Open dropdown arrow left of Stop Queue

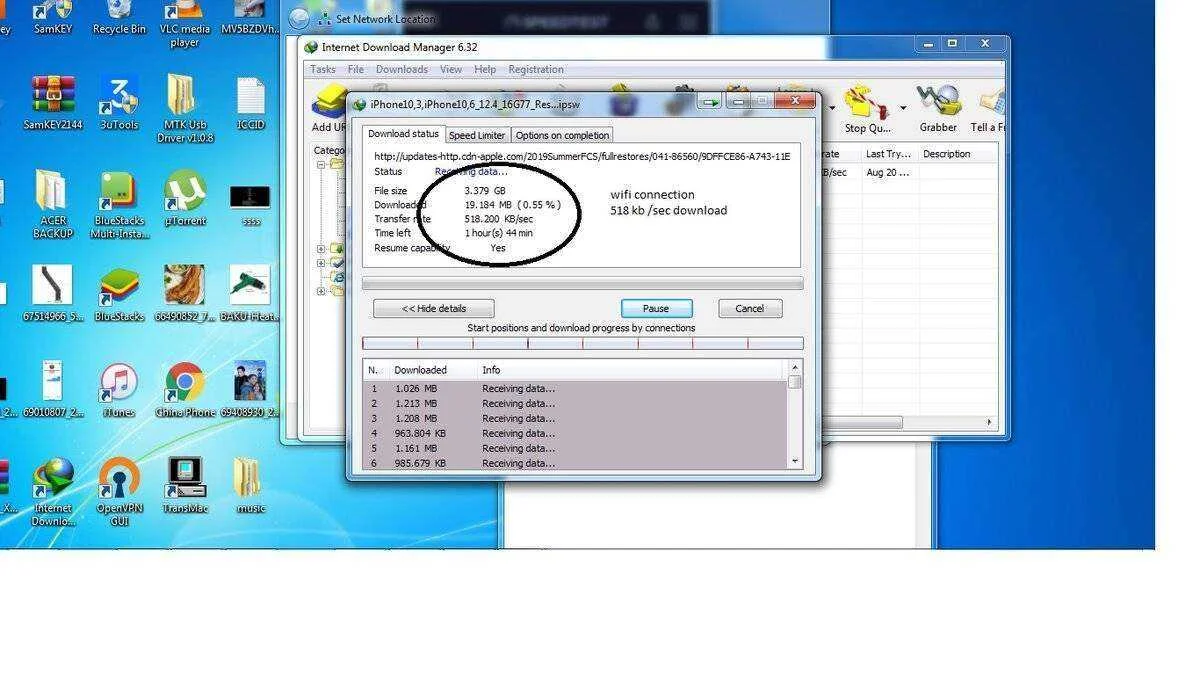[832, 107]
